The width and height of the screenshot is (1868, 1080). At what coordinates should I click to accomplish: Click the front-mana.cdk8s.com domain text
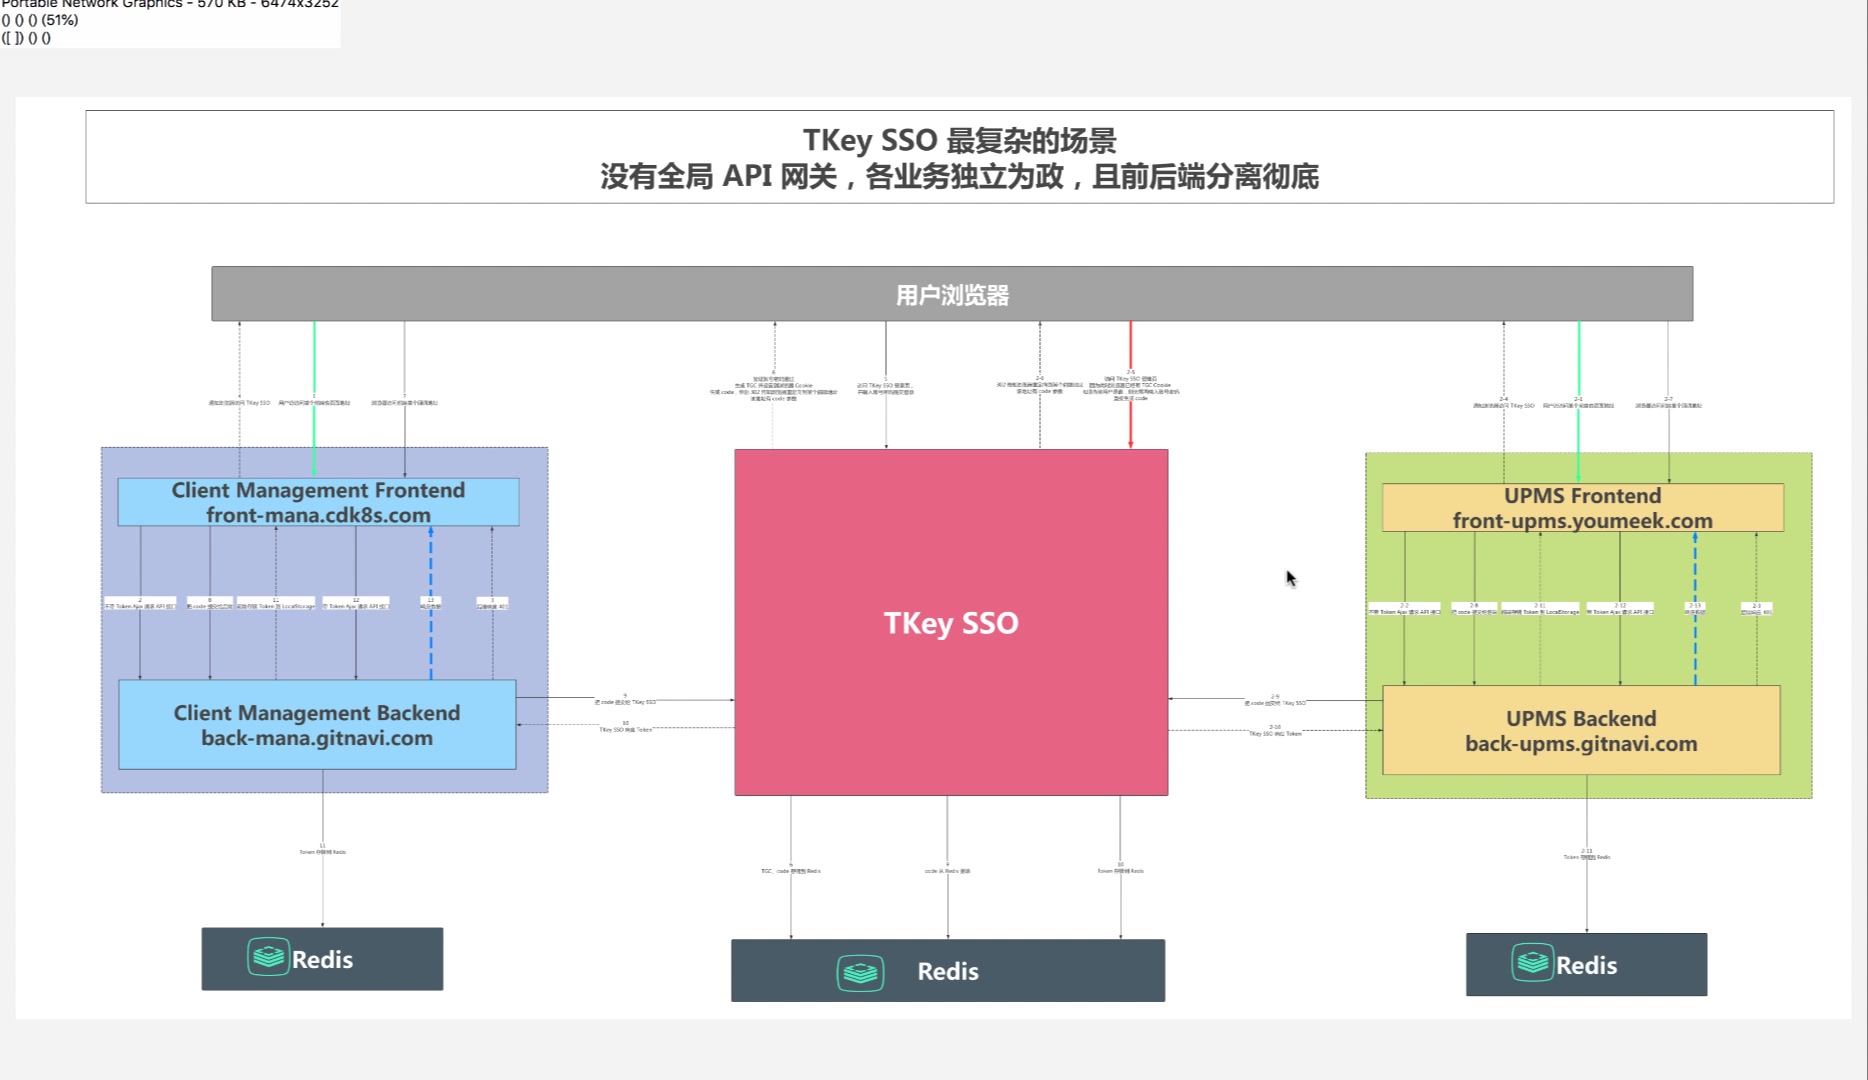[x=318, y=515]
